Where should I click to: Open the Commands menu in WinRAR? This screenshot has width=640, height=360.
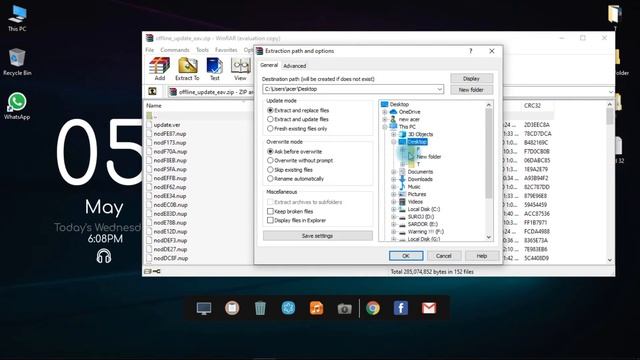pyautogui.click(x=175, y=50)
